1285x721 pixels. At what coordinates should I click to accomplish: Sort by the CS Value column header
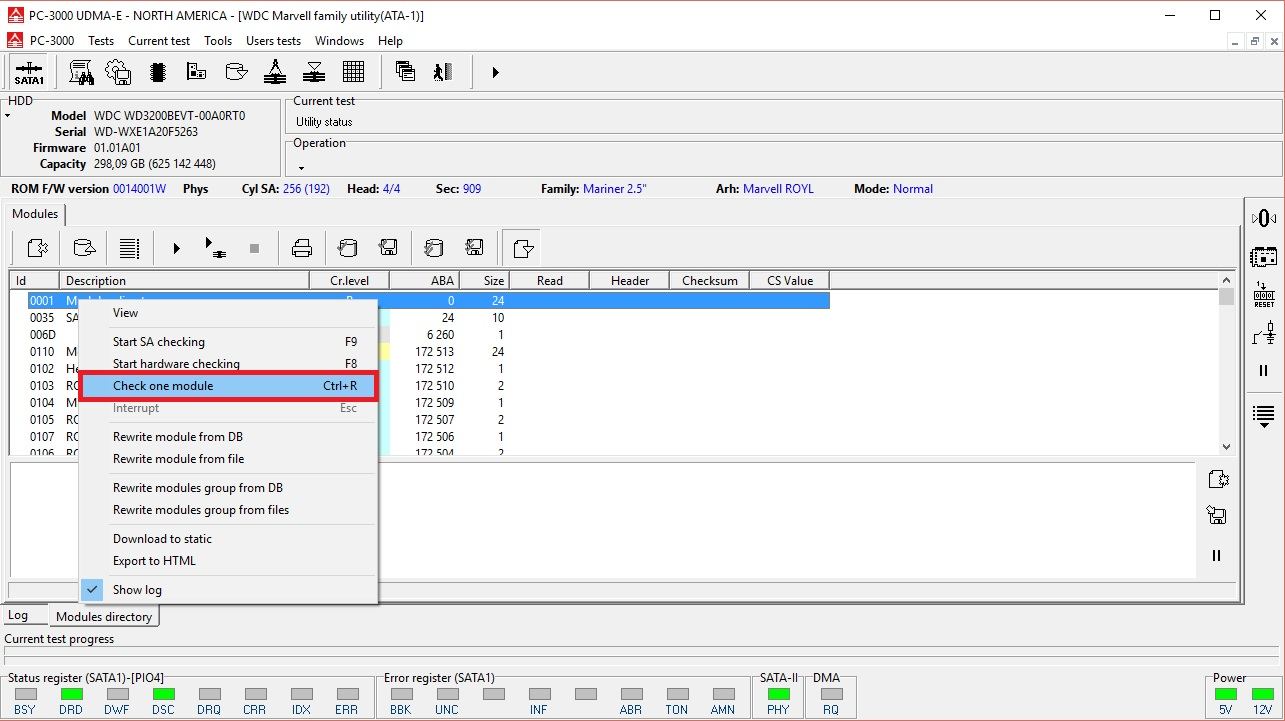790,281
